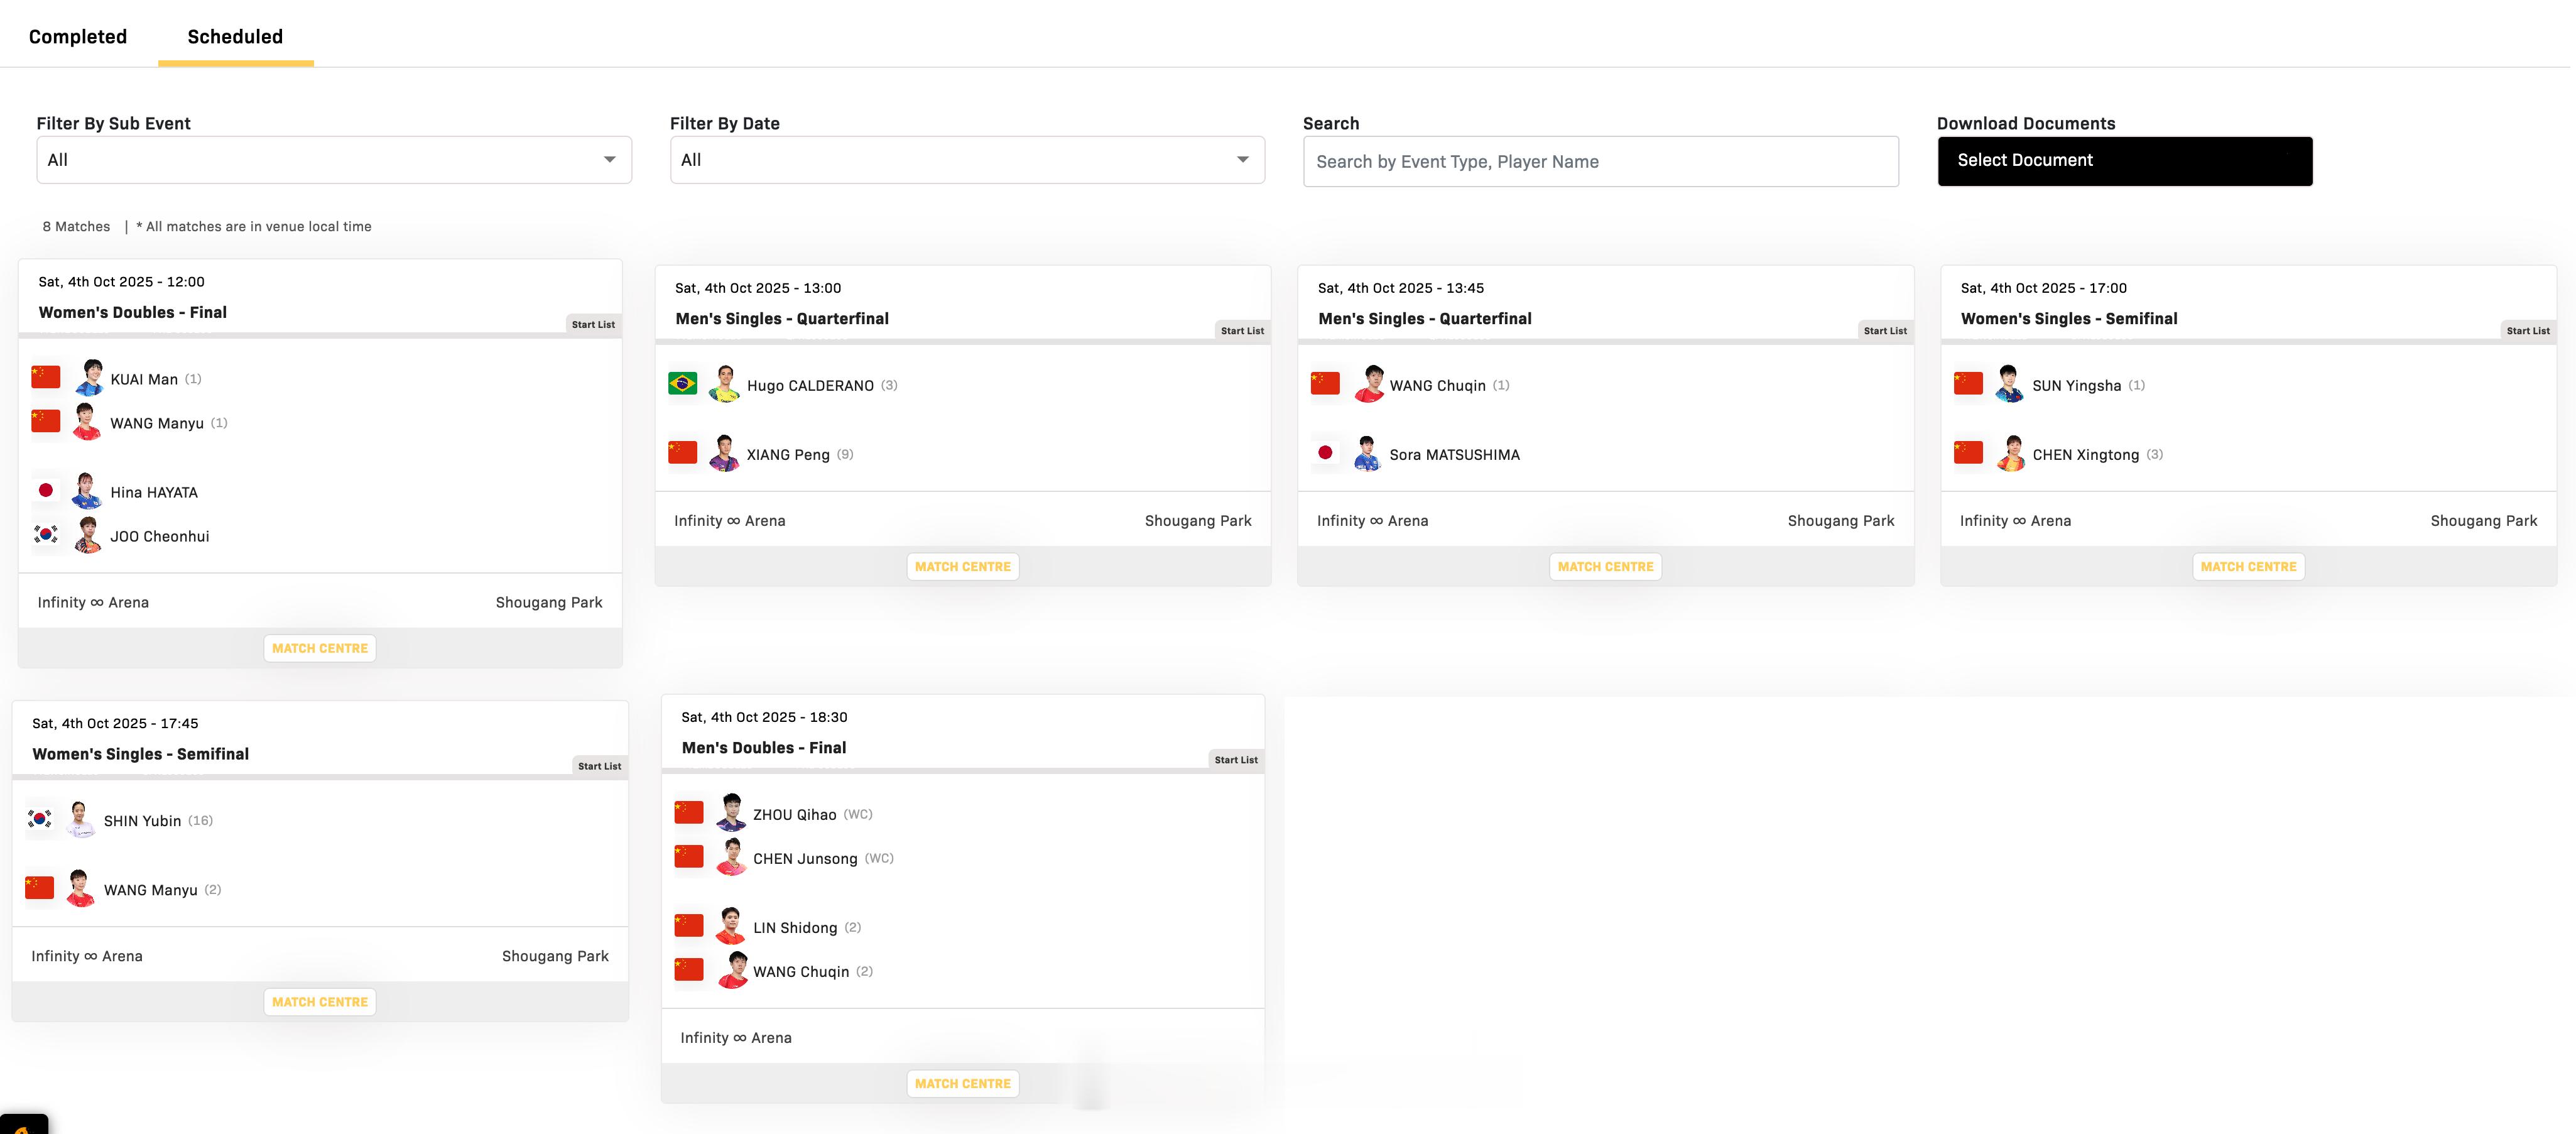Viewport: 2576px width, 1134px height.
Task: Select the Scheduled tab
Action: (235, 37)
